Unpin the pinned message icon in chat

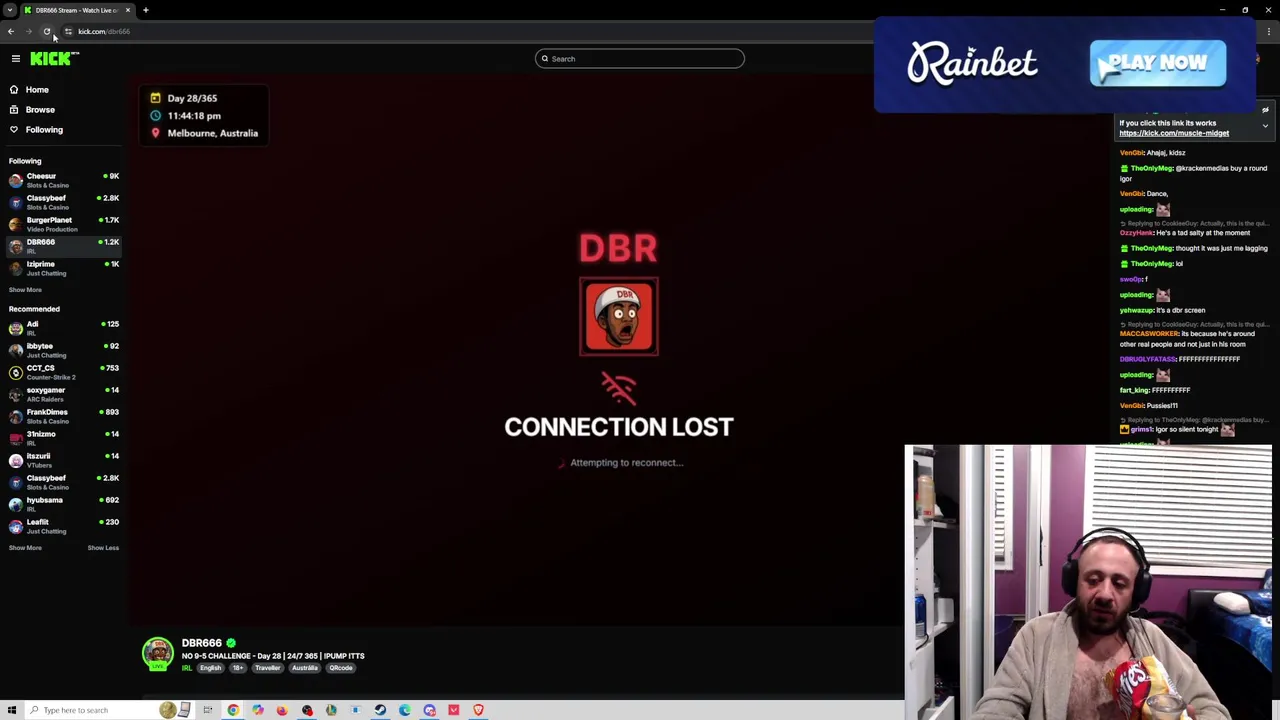[1265, 111]
